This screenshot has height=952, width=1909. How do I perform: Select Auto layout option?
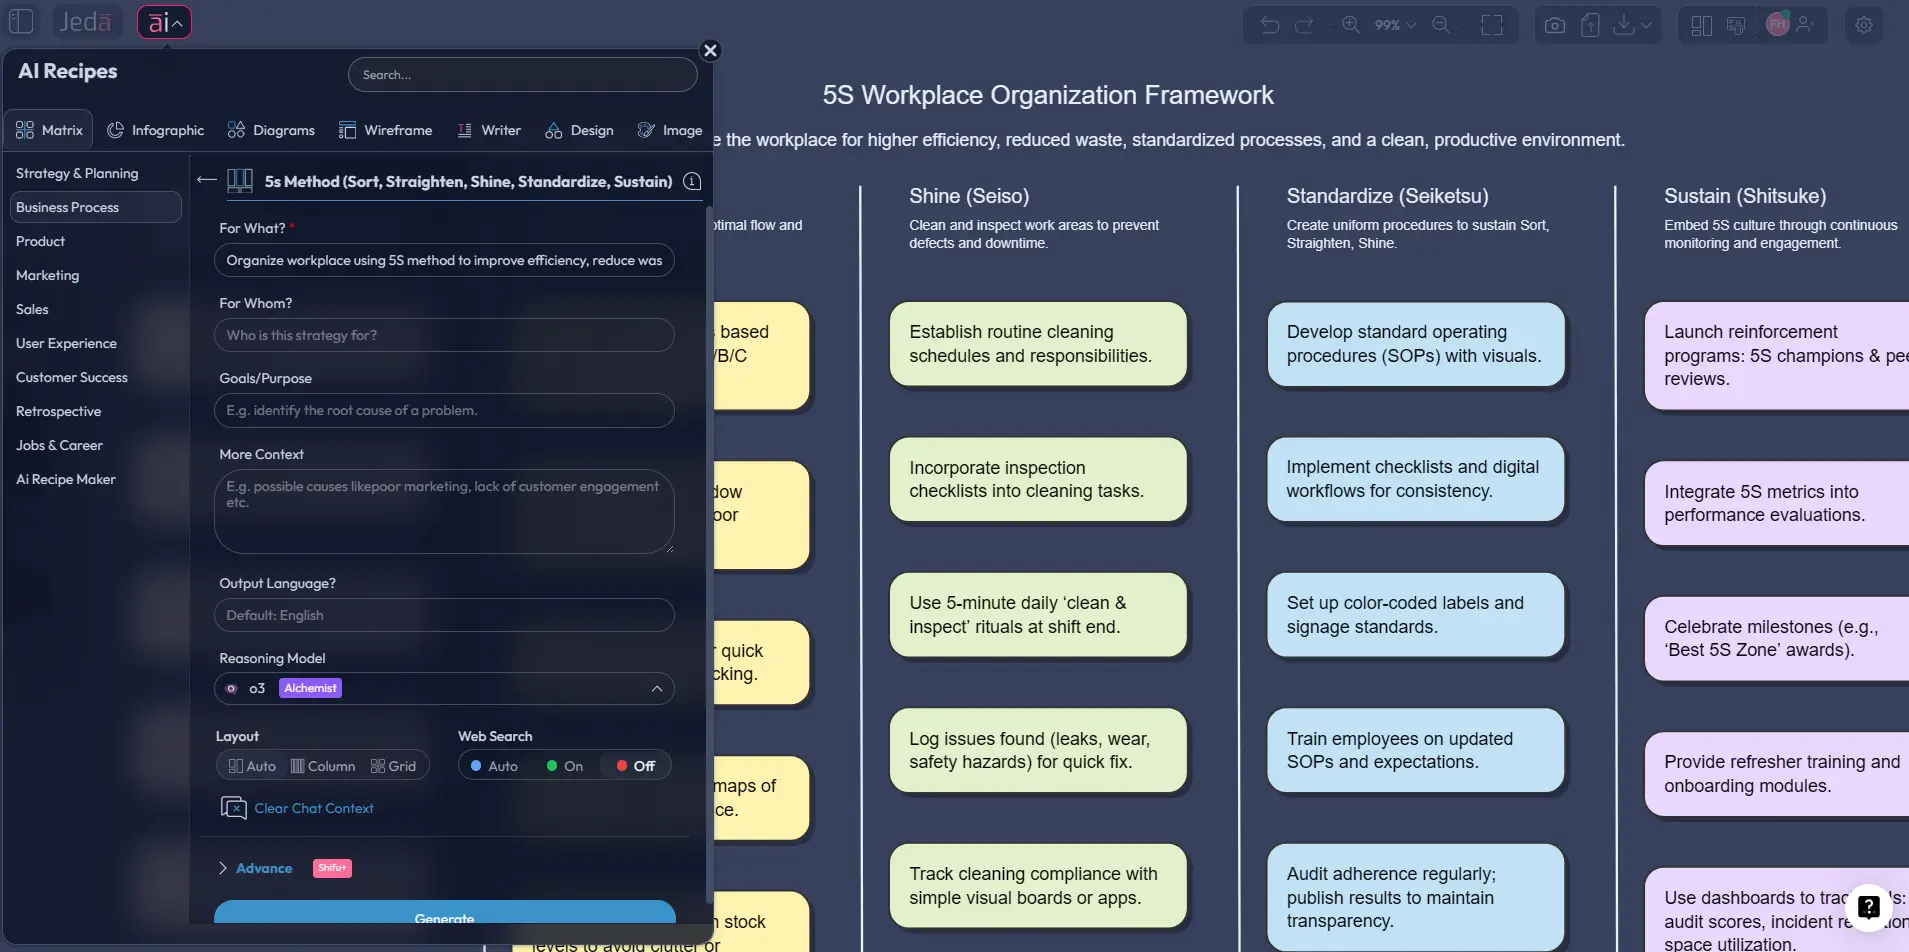click(x=252, y=766)
